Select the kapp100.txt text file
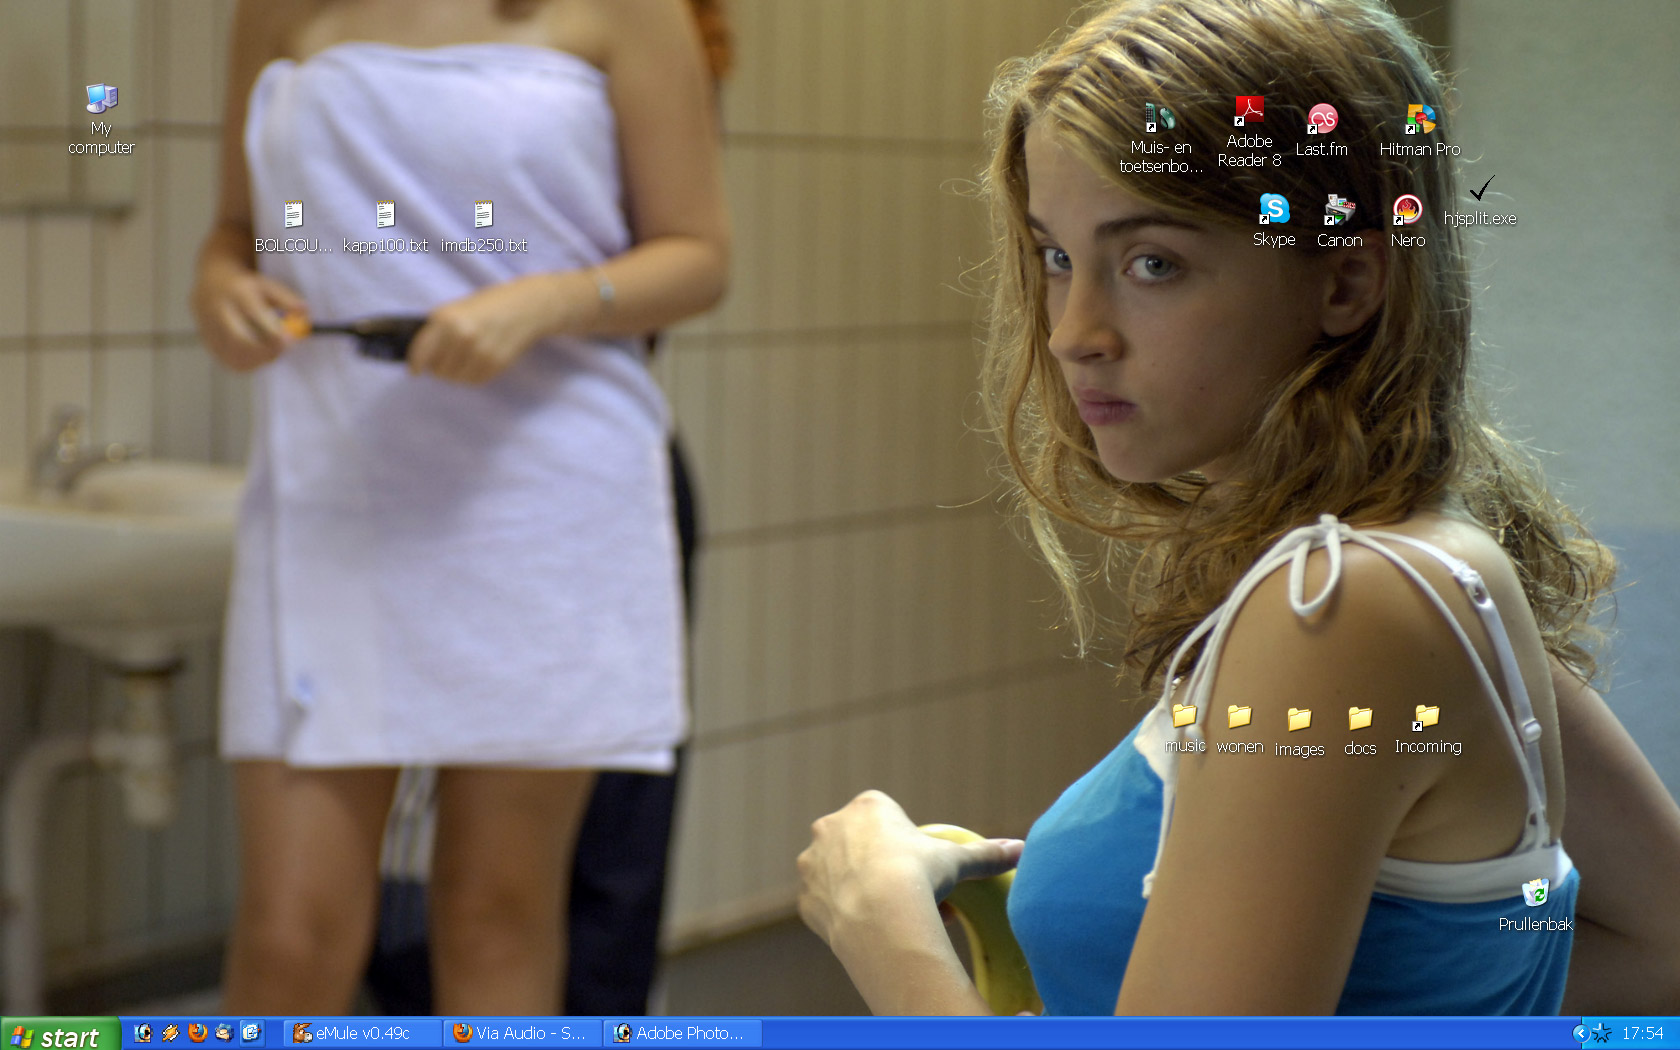 pos(385,215)
